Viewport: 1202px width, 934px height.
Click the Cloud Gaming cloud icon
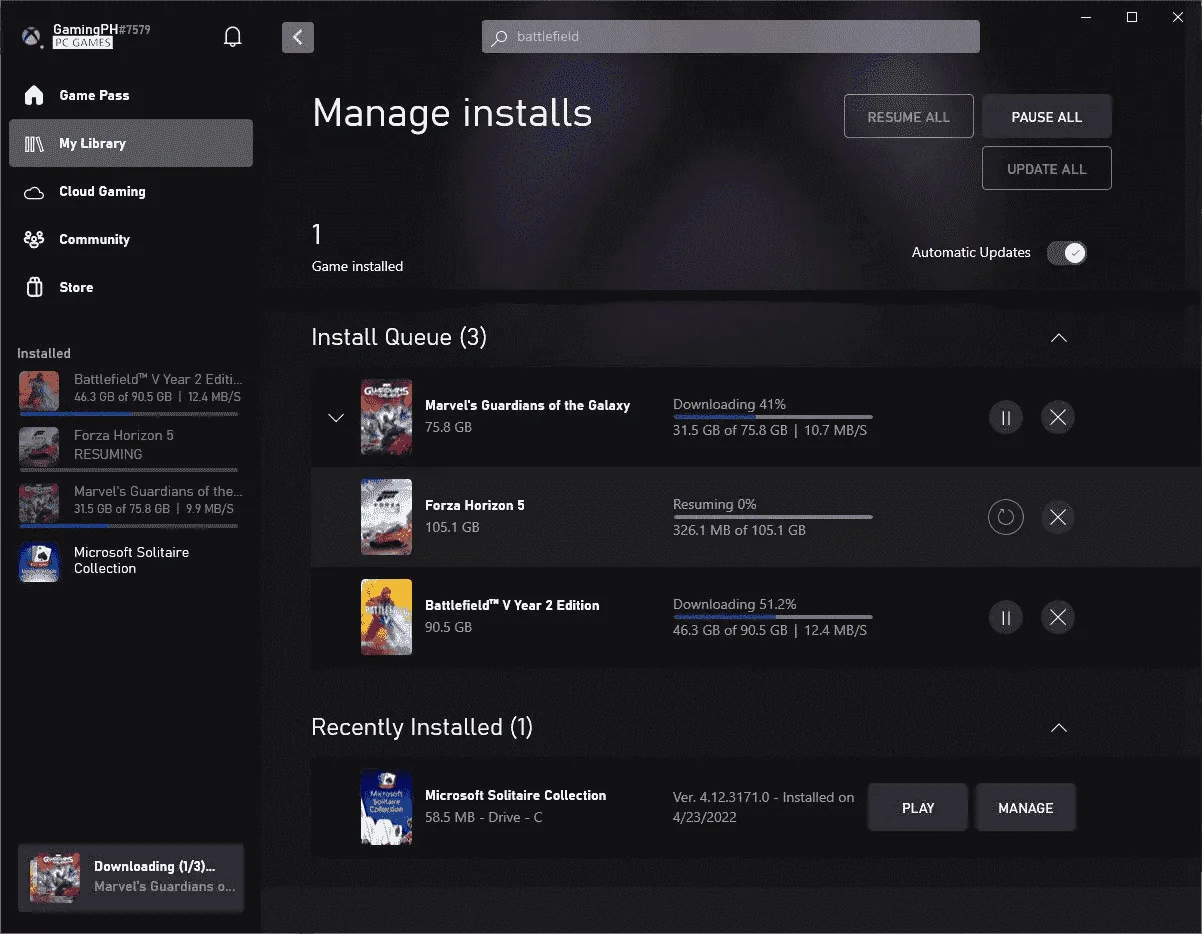point(34,192)
